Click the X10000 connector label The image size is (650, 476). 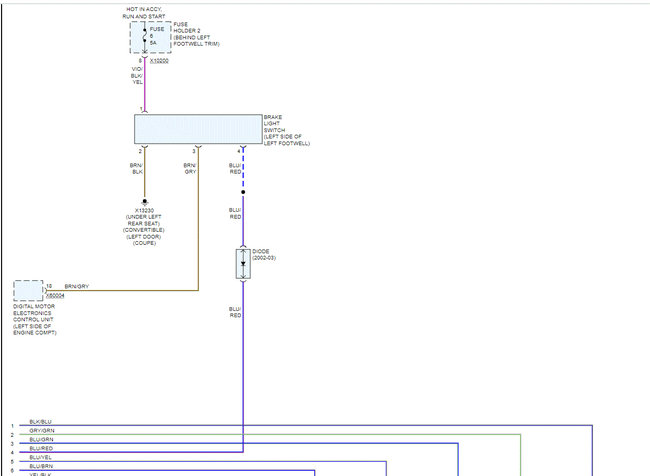pyautogui.click(x=159, y=61)
